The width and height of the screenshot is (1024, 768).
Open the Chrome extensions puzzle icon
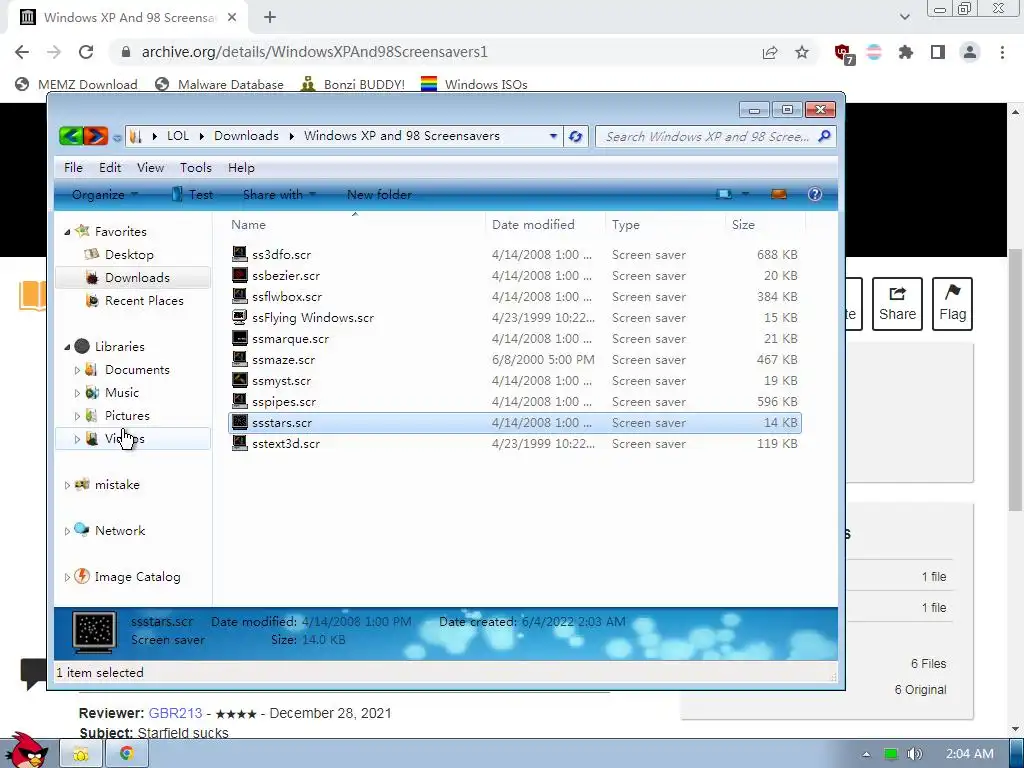click(x=906, y=52)
